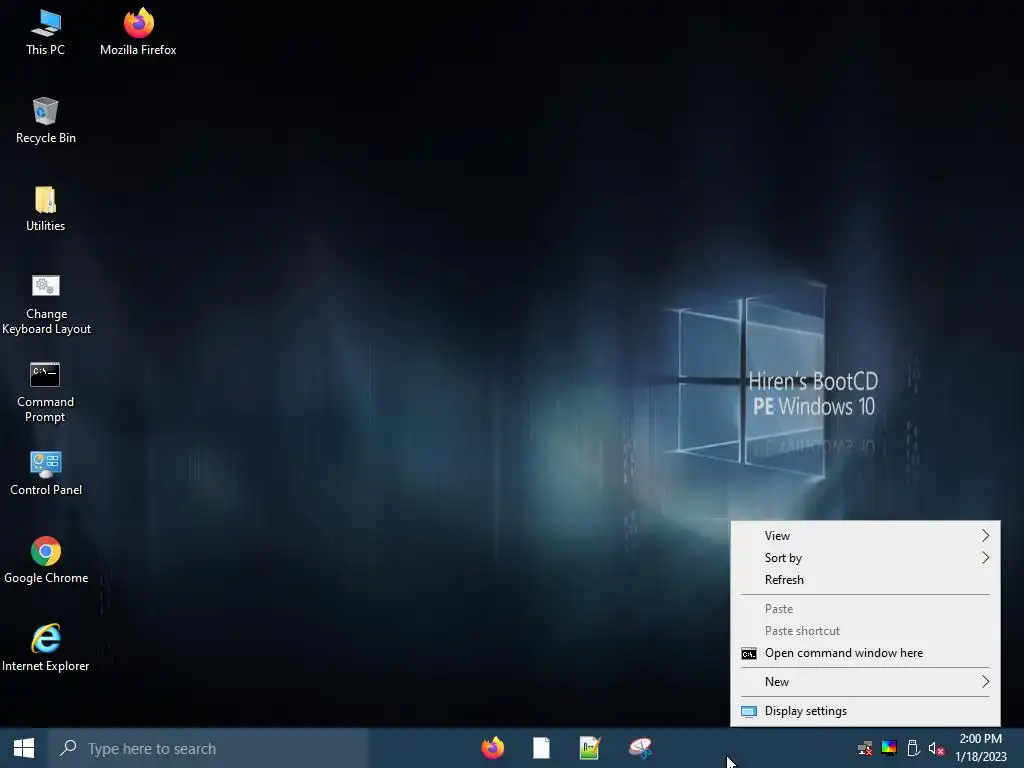
Task: Click the Type here to search box
Action: [x=208, y=748]
